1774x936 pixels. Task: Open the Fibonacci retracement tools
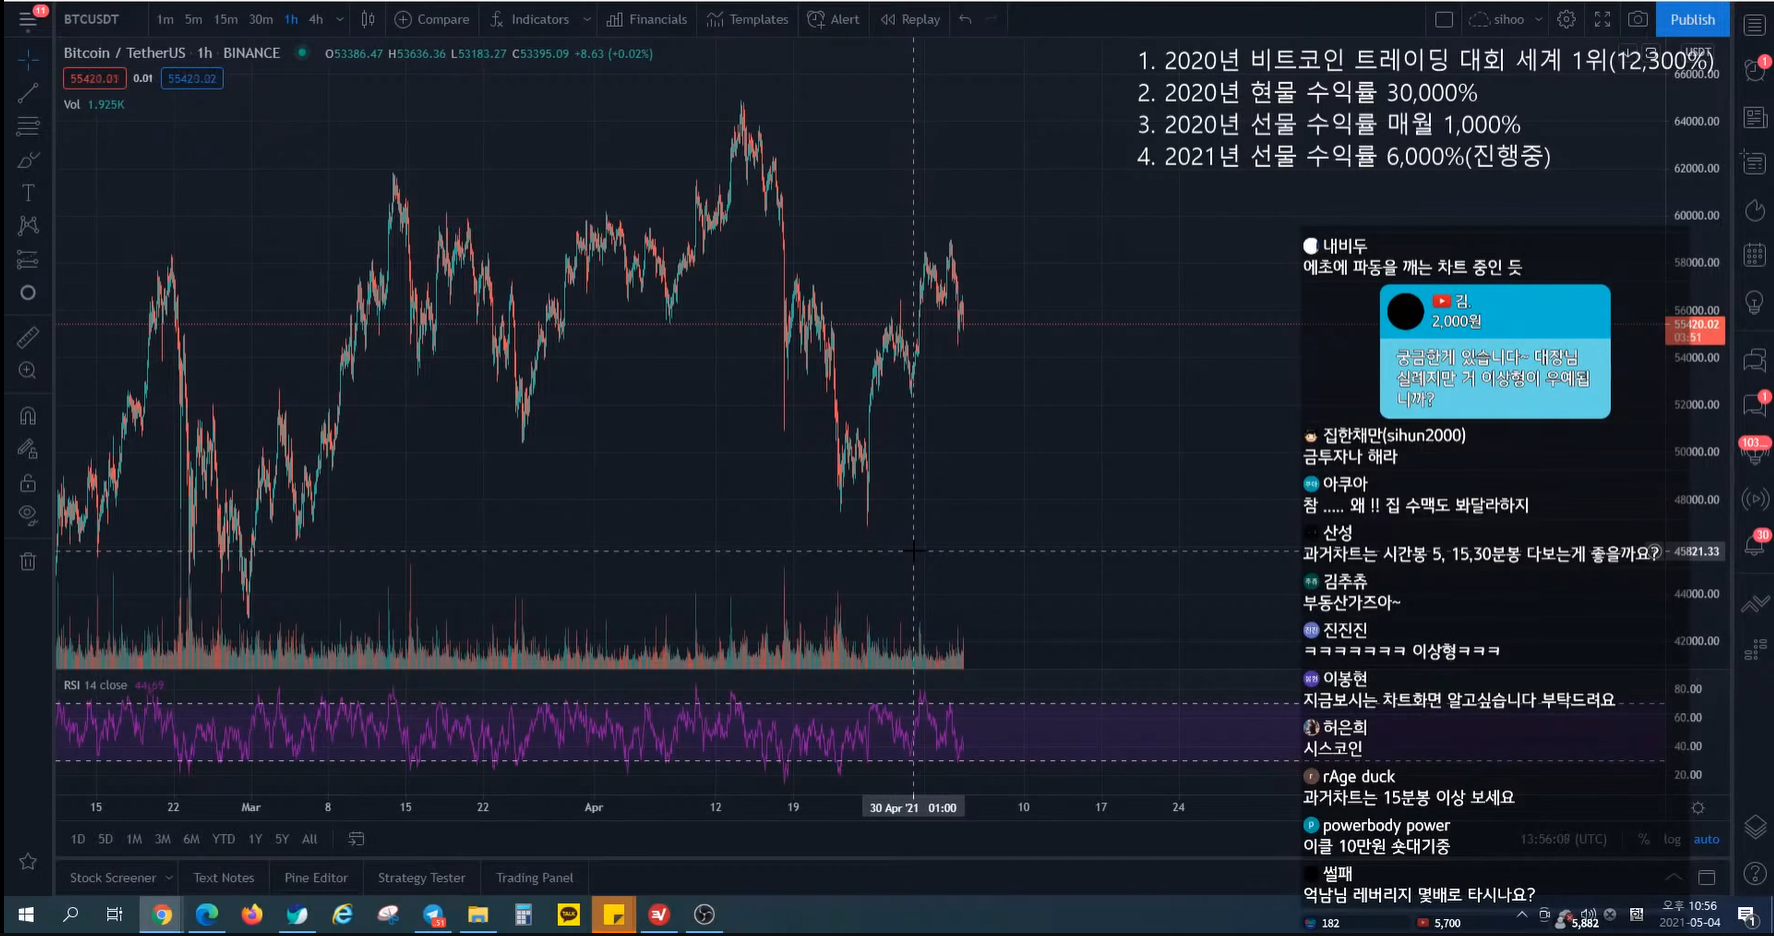pyautogui.click(x=28, y=127)
